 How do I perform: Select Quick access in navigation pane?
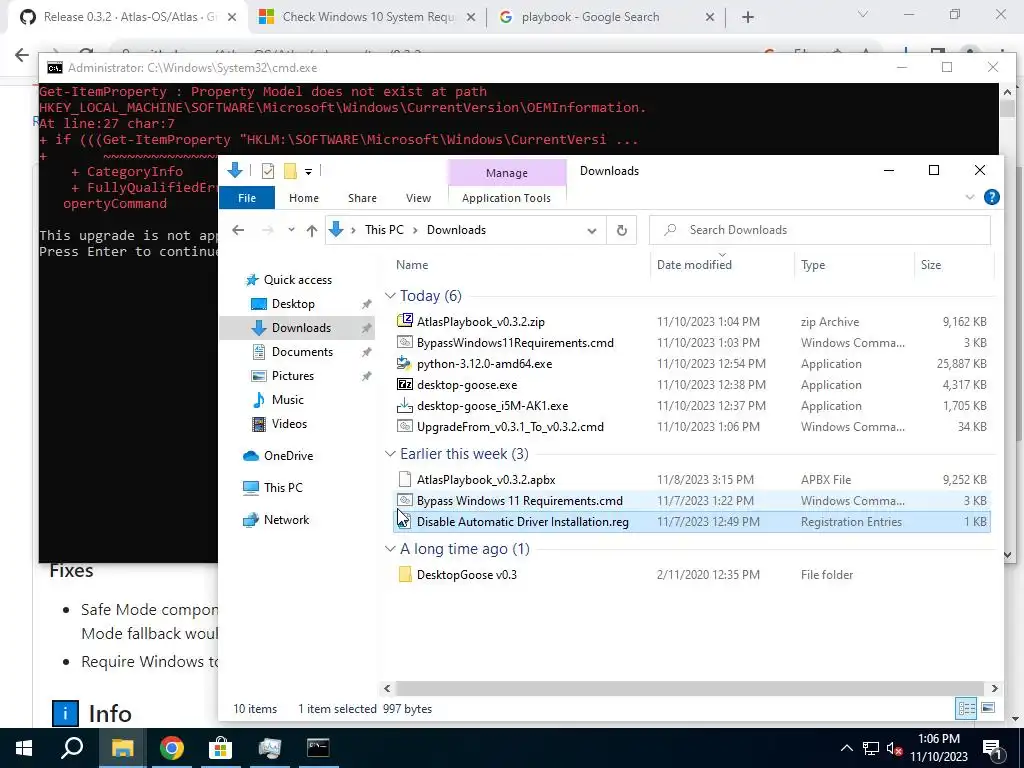coord(297,280)
